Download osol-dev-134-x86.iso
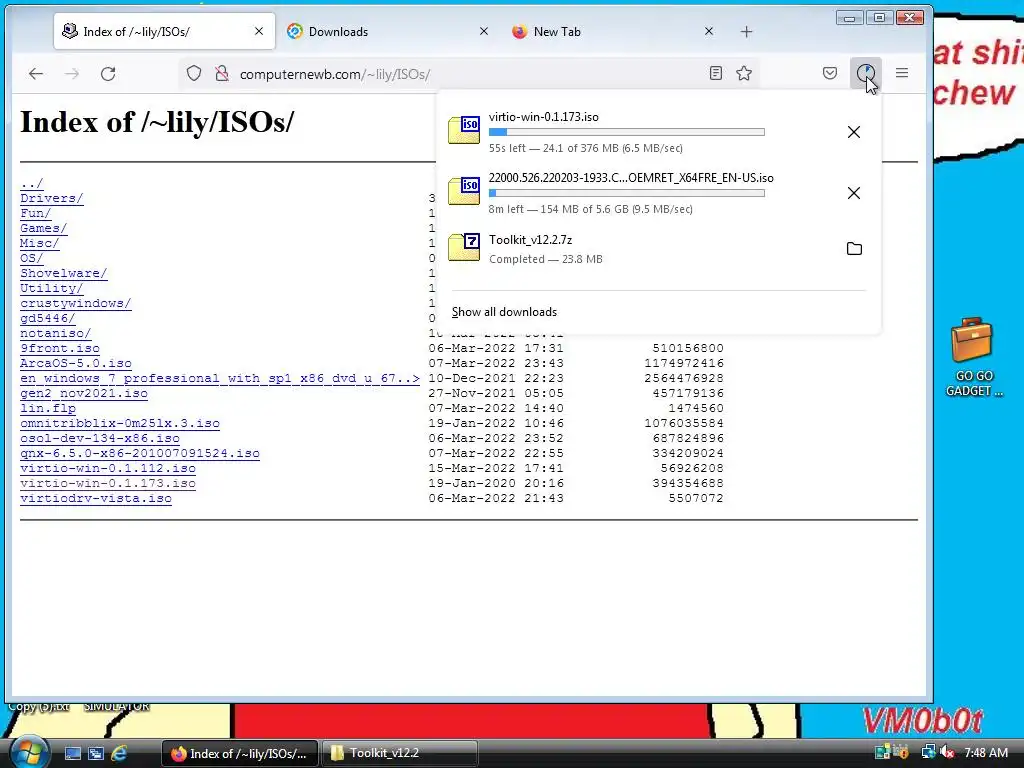Viewport: 1024px width, 768px height. (99, 439)
